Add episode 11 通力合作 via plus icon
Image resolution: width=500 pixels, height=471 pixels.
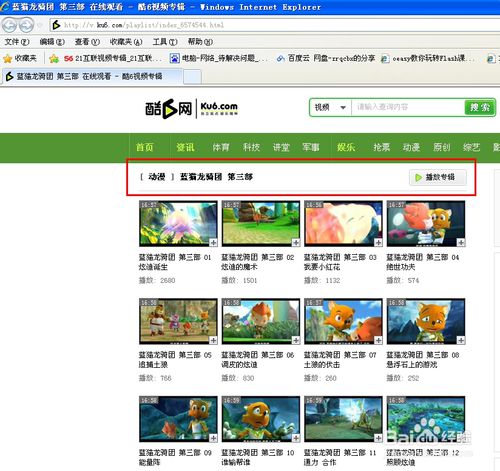[378, 438]
